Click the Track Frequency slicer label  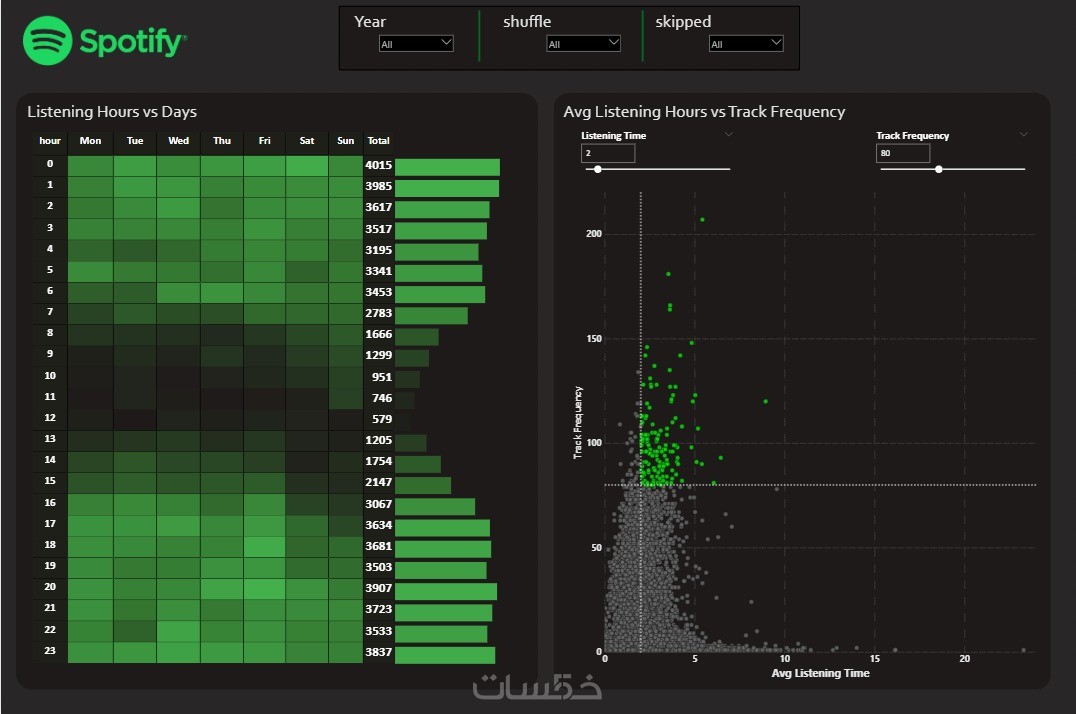[912, 136]
